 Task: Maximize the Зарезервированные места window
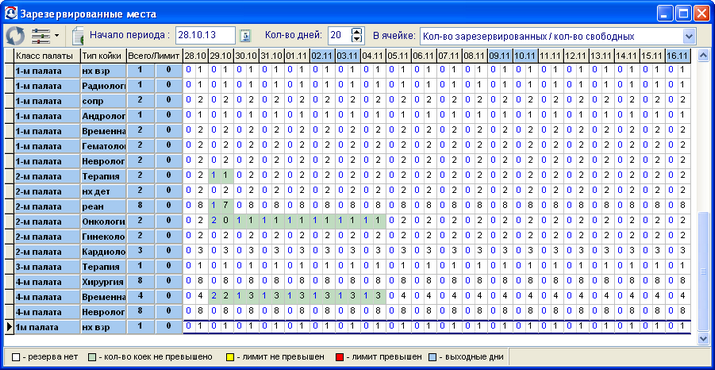(x=683, y=14)
